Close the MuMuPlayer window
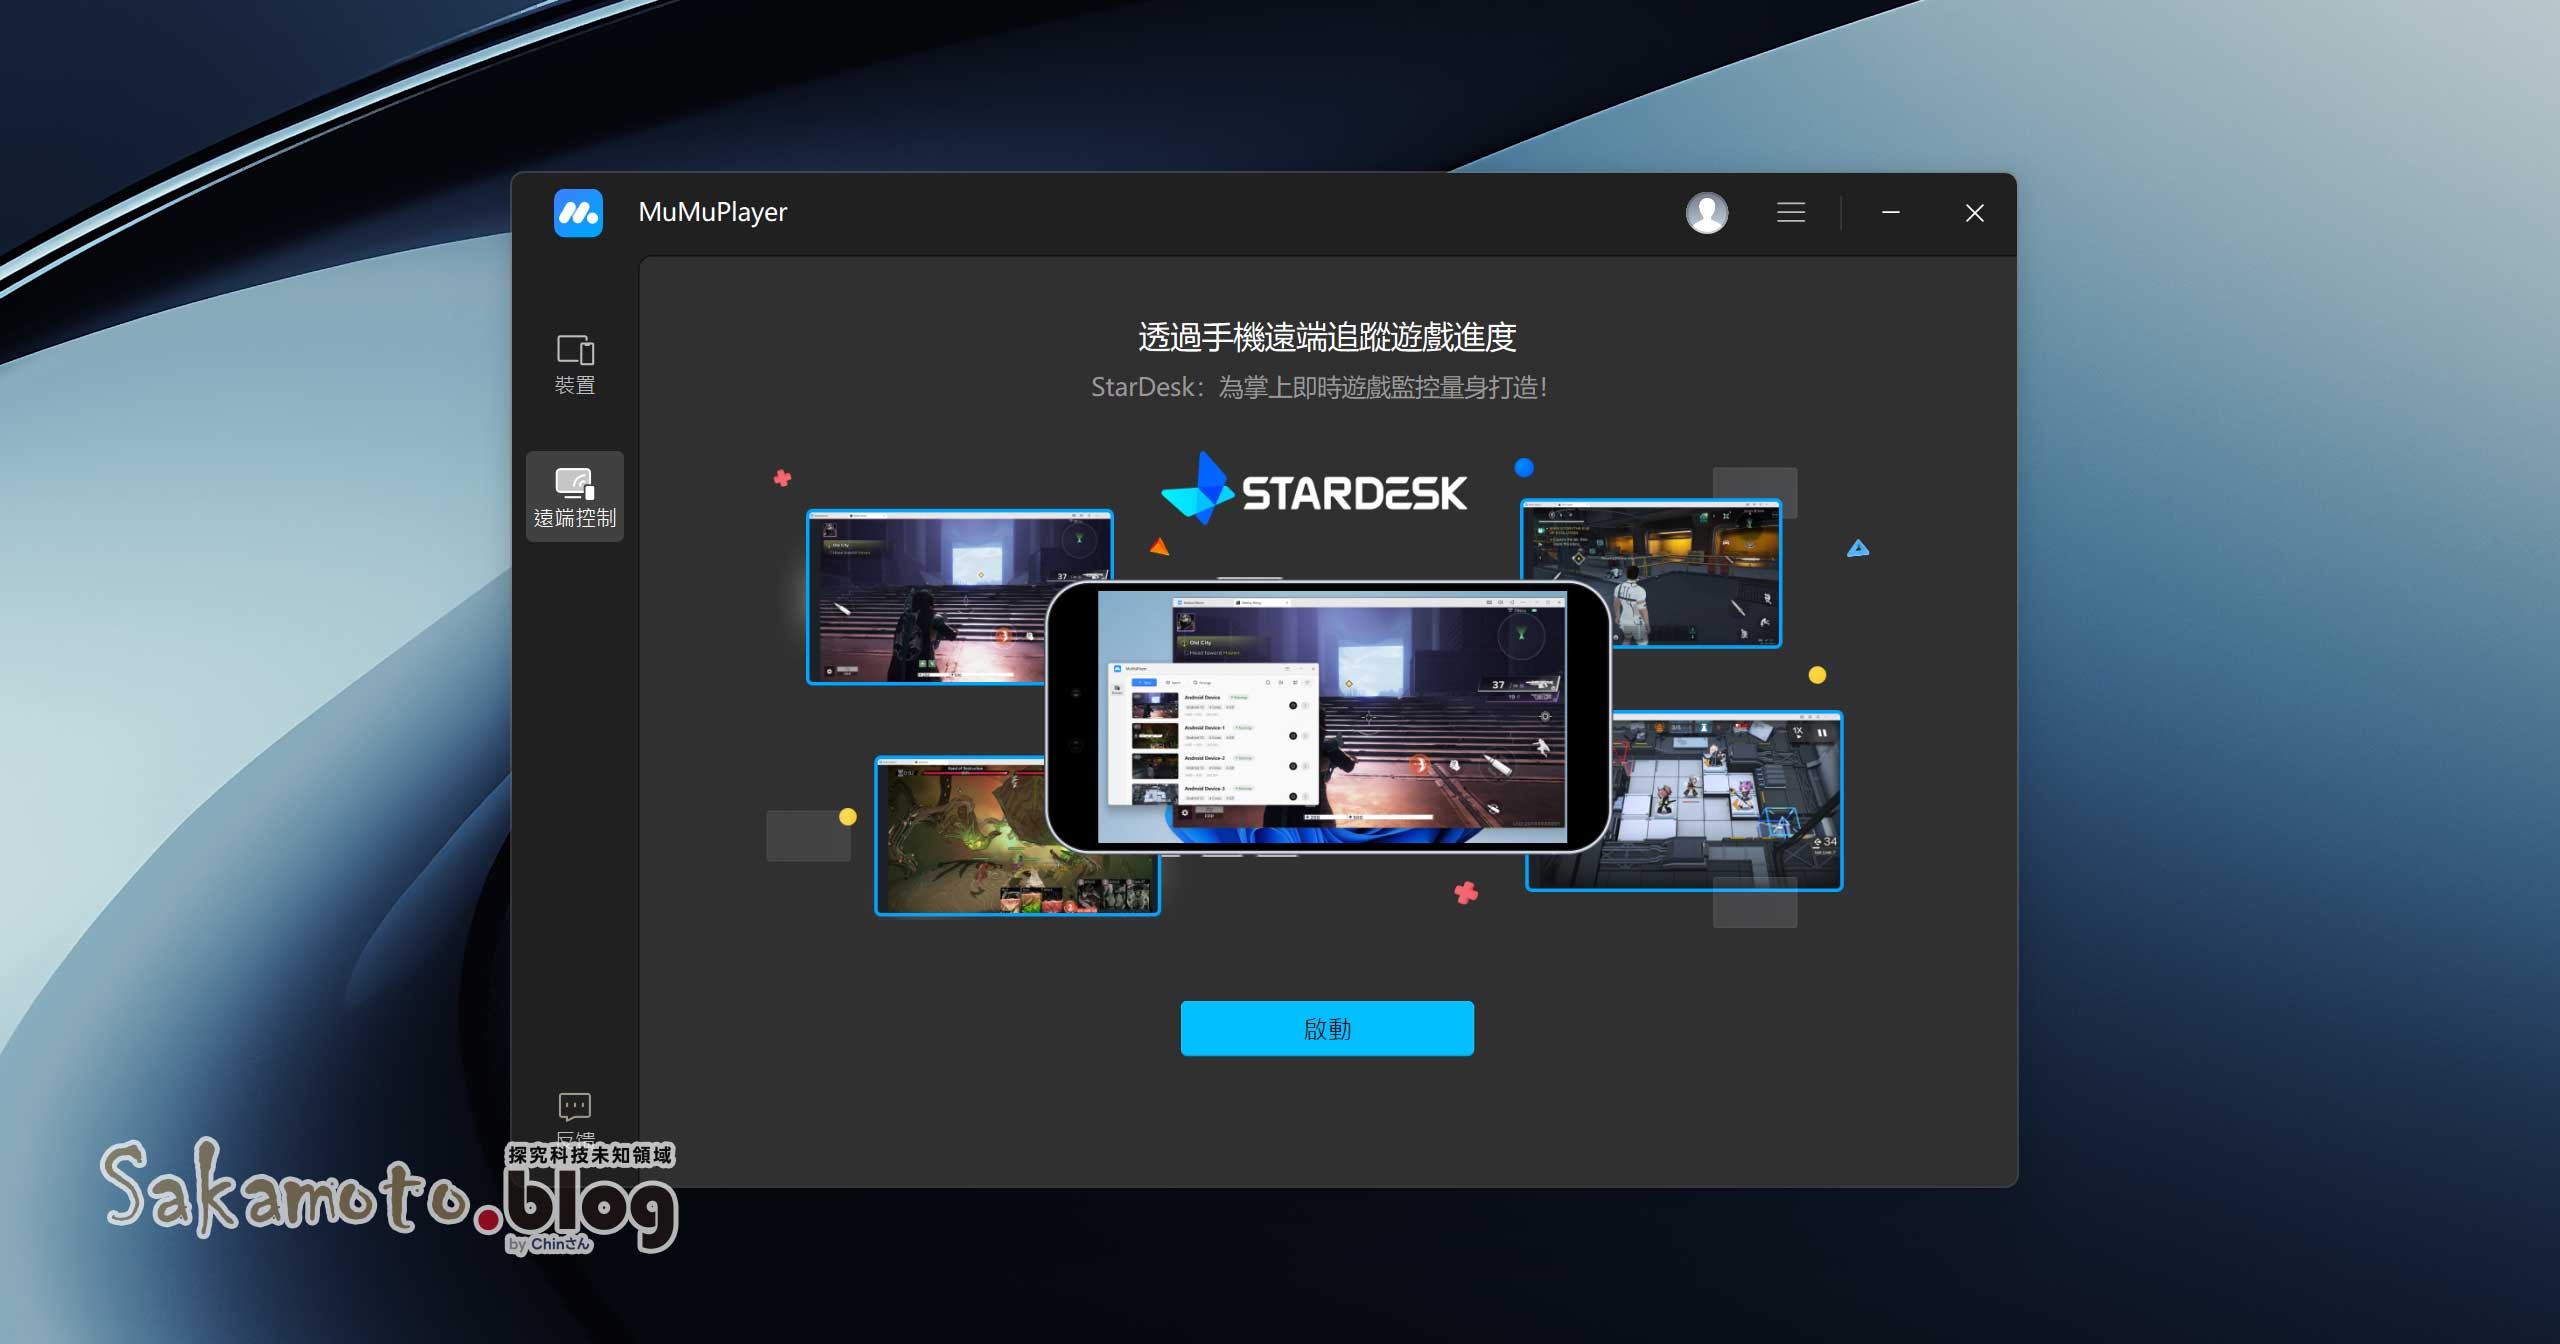 click(x=1975, y=213)
